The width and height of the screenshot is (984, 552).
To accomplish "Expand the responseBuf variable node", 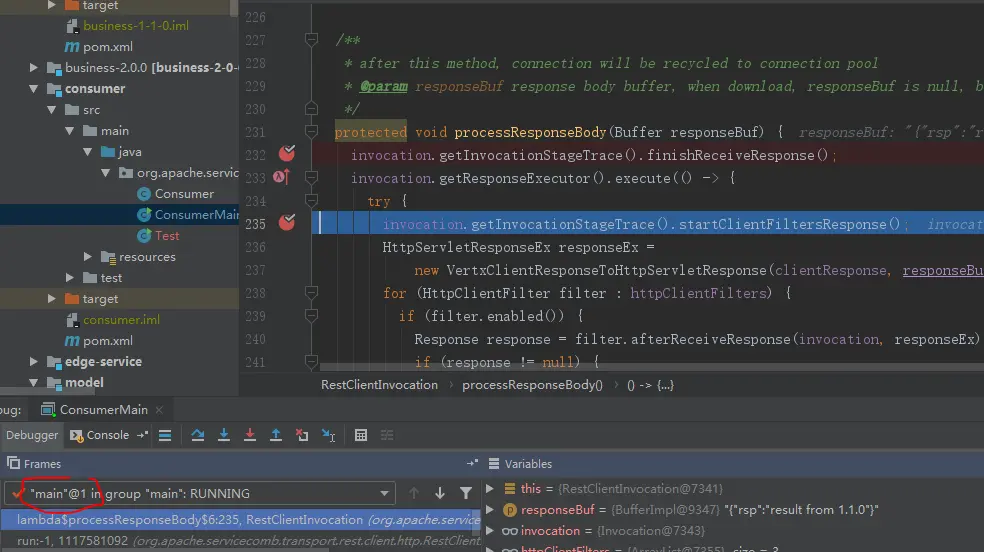I will [490, 510].
